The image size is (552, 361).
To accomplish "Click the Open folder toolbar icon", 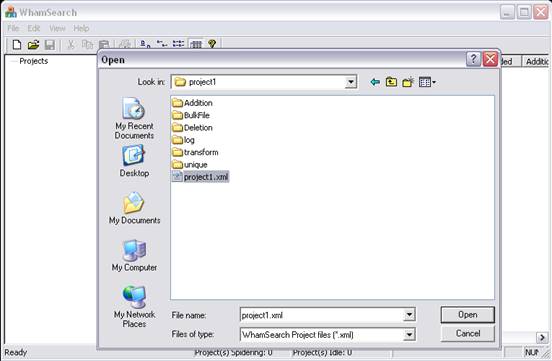I will pyautogui.click(x=33, y=45).
